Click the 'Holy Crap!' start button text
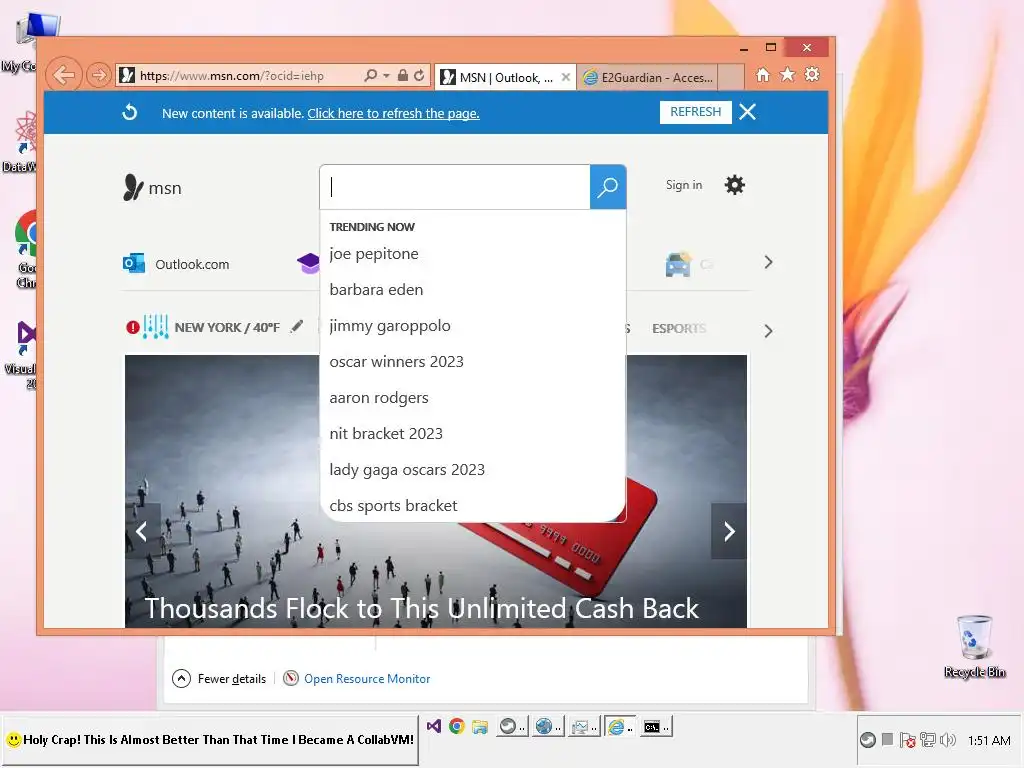 pyautogui.click(x=218, y=740)
